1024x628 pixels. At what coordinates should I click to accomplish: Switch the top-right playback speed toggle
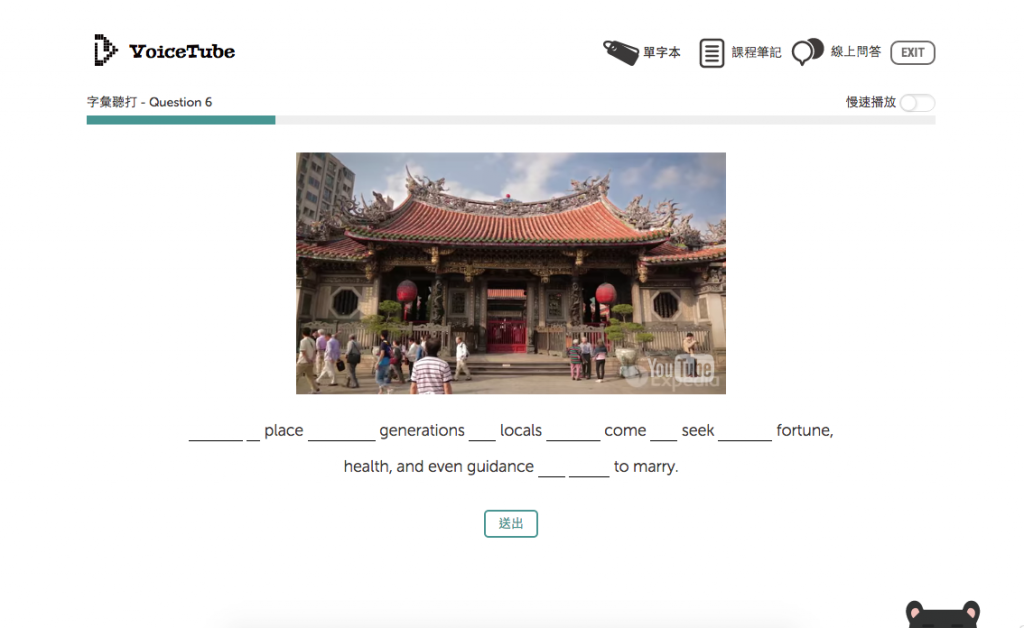[x=916, y=103]
